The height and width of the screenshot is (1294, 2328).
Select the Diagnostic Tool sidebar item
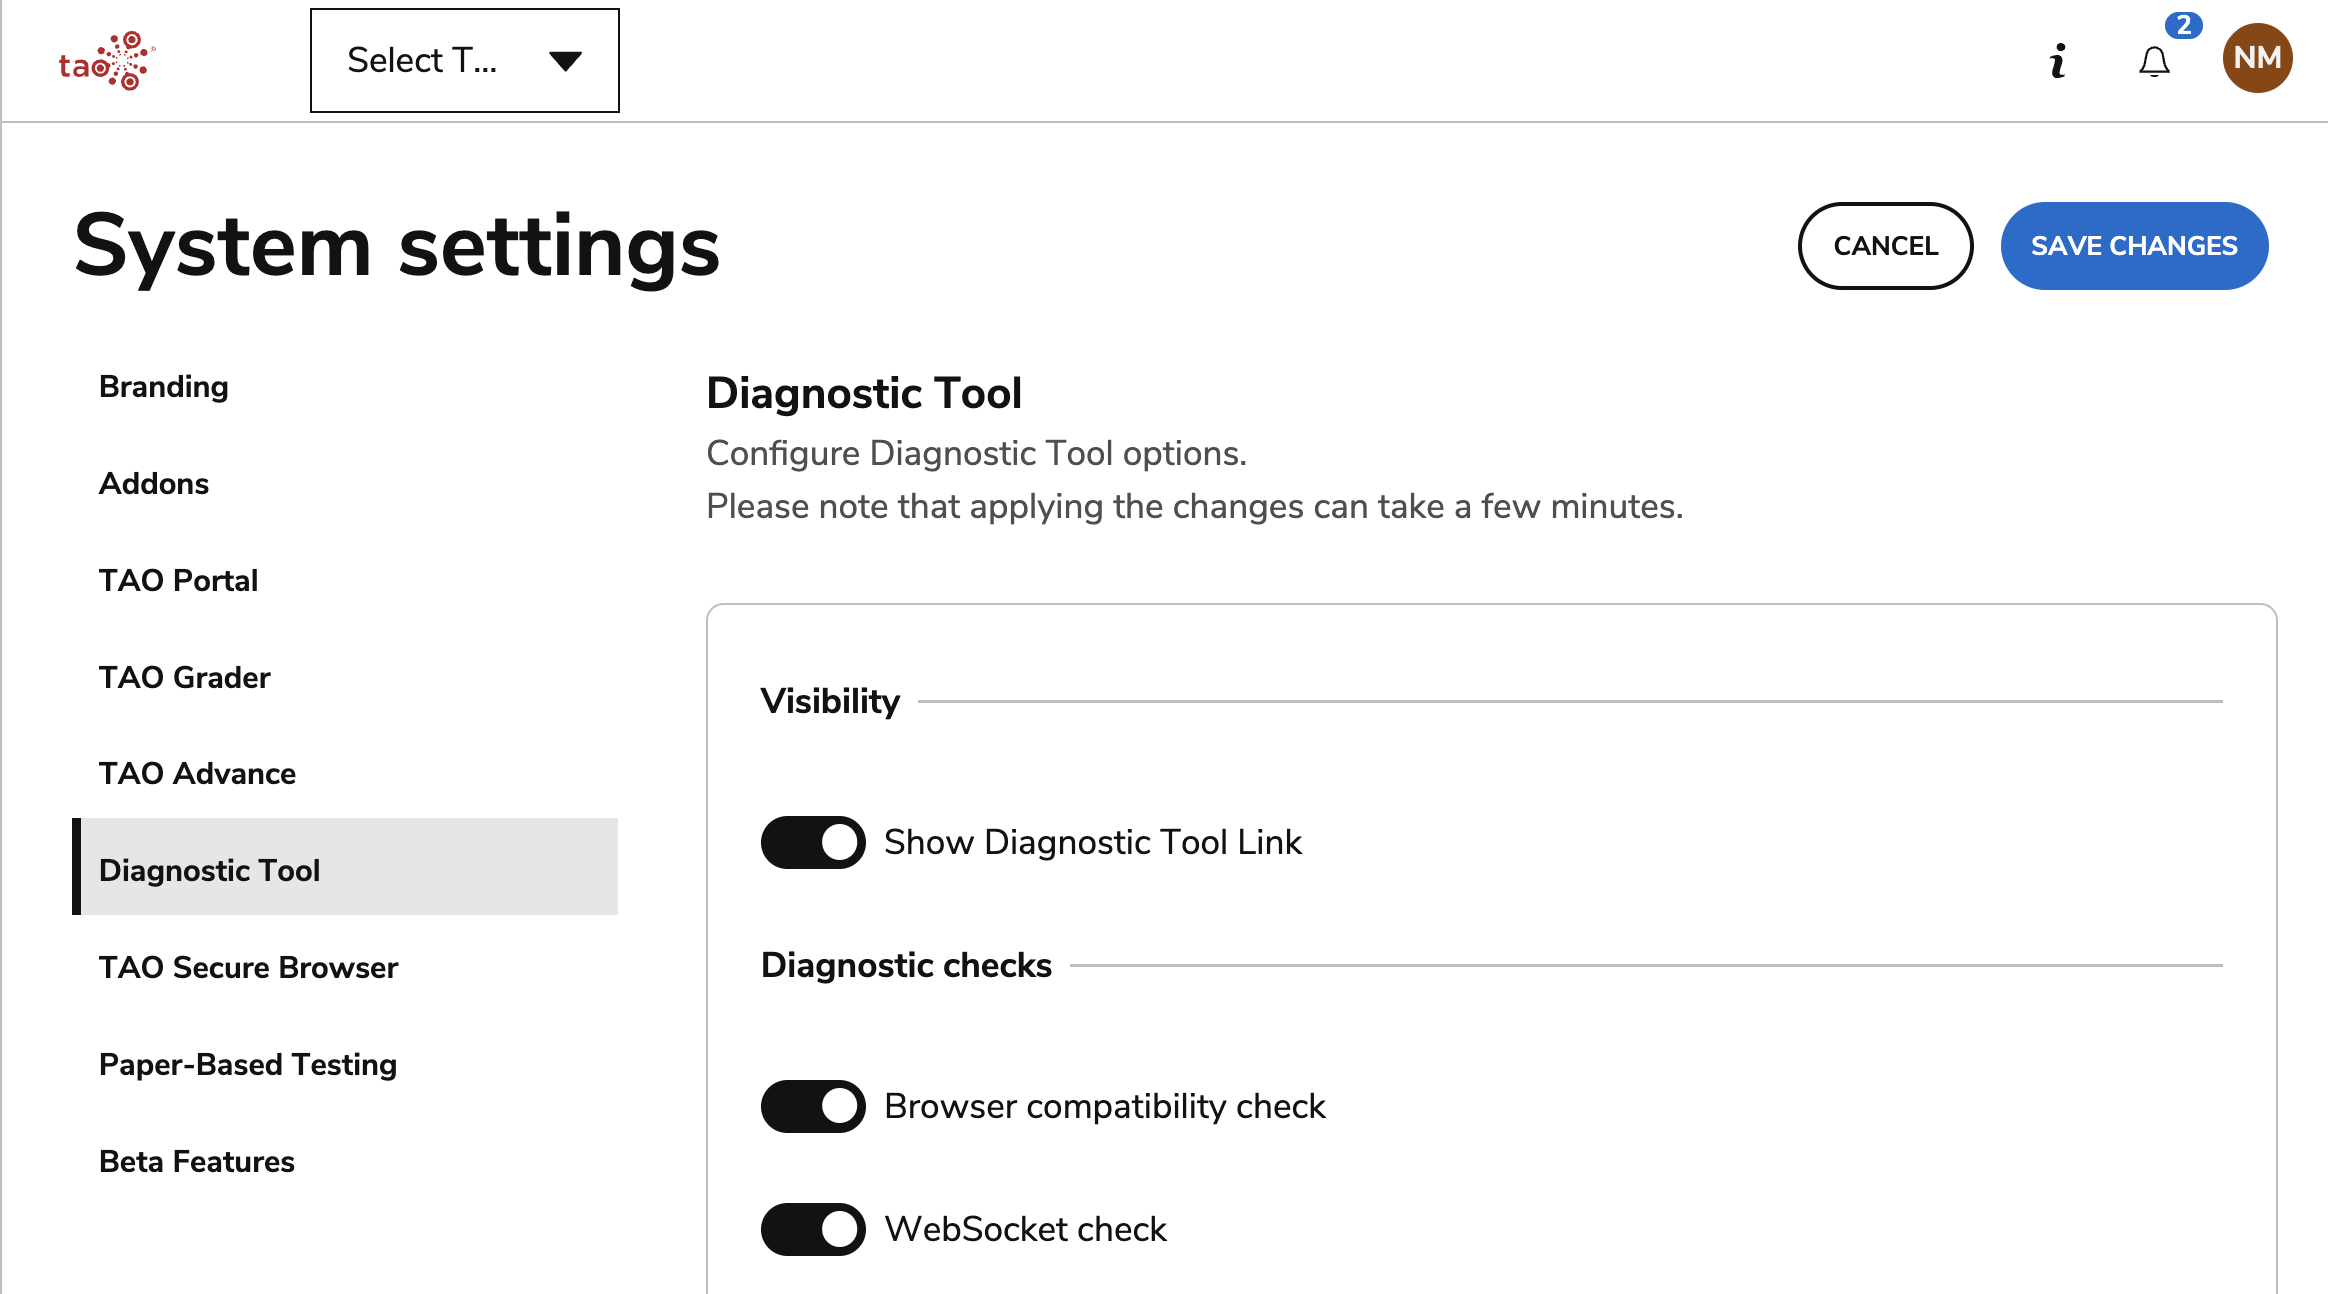point(345,867)
